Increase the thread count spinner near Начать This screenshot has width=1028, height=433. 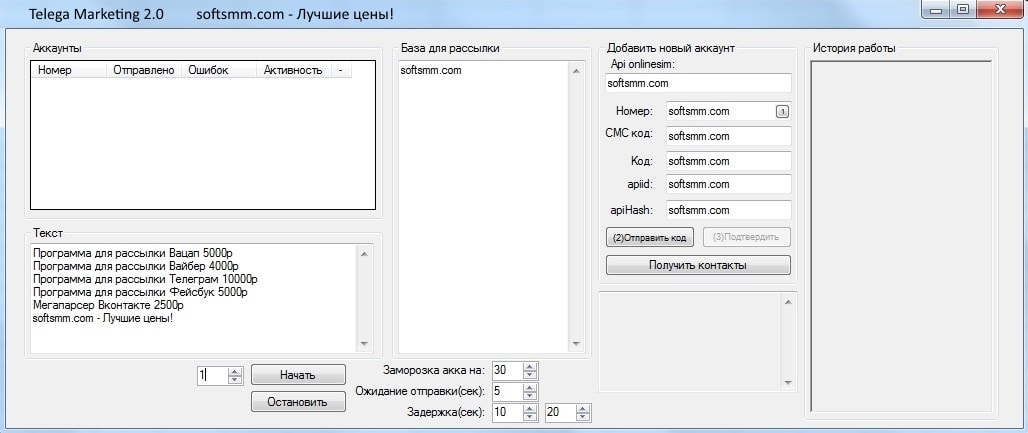pos(235,371)
